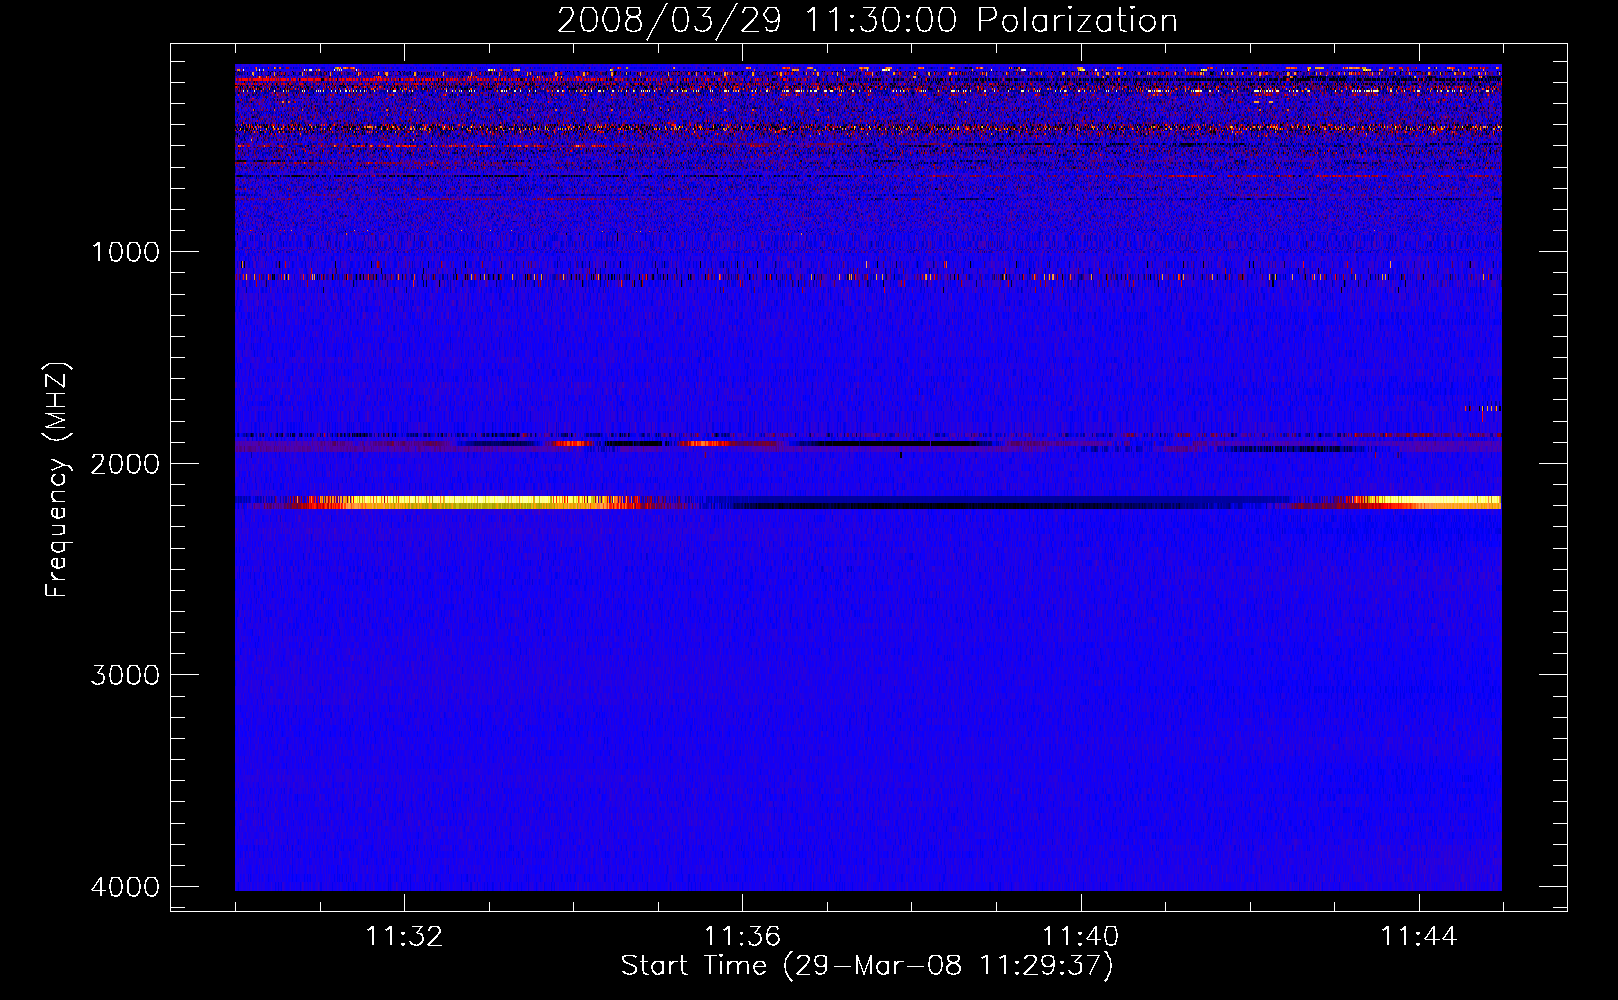1618x1000 pixels.
Task: Click the red dotted interference line near 1100 MHz
Action: click(x=867, y=277)
